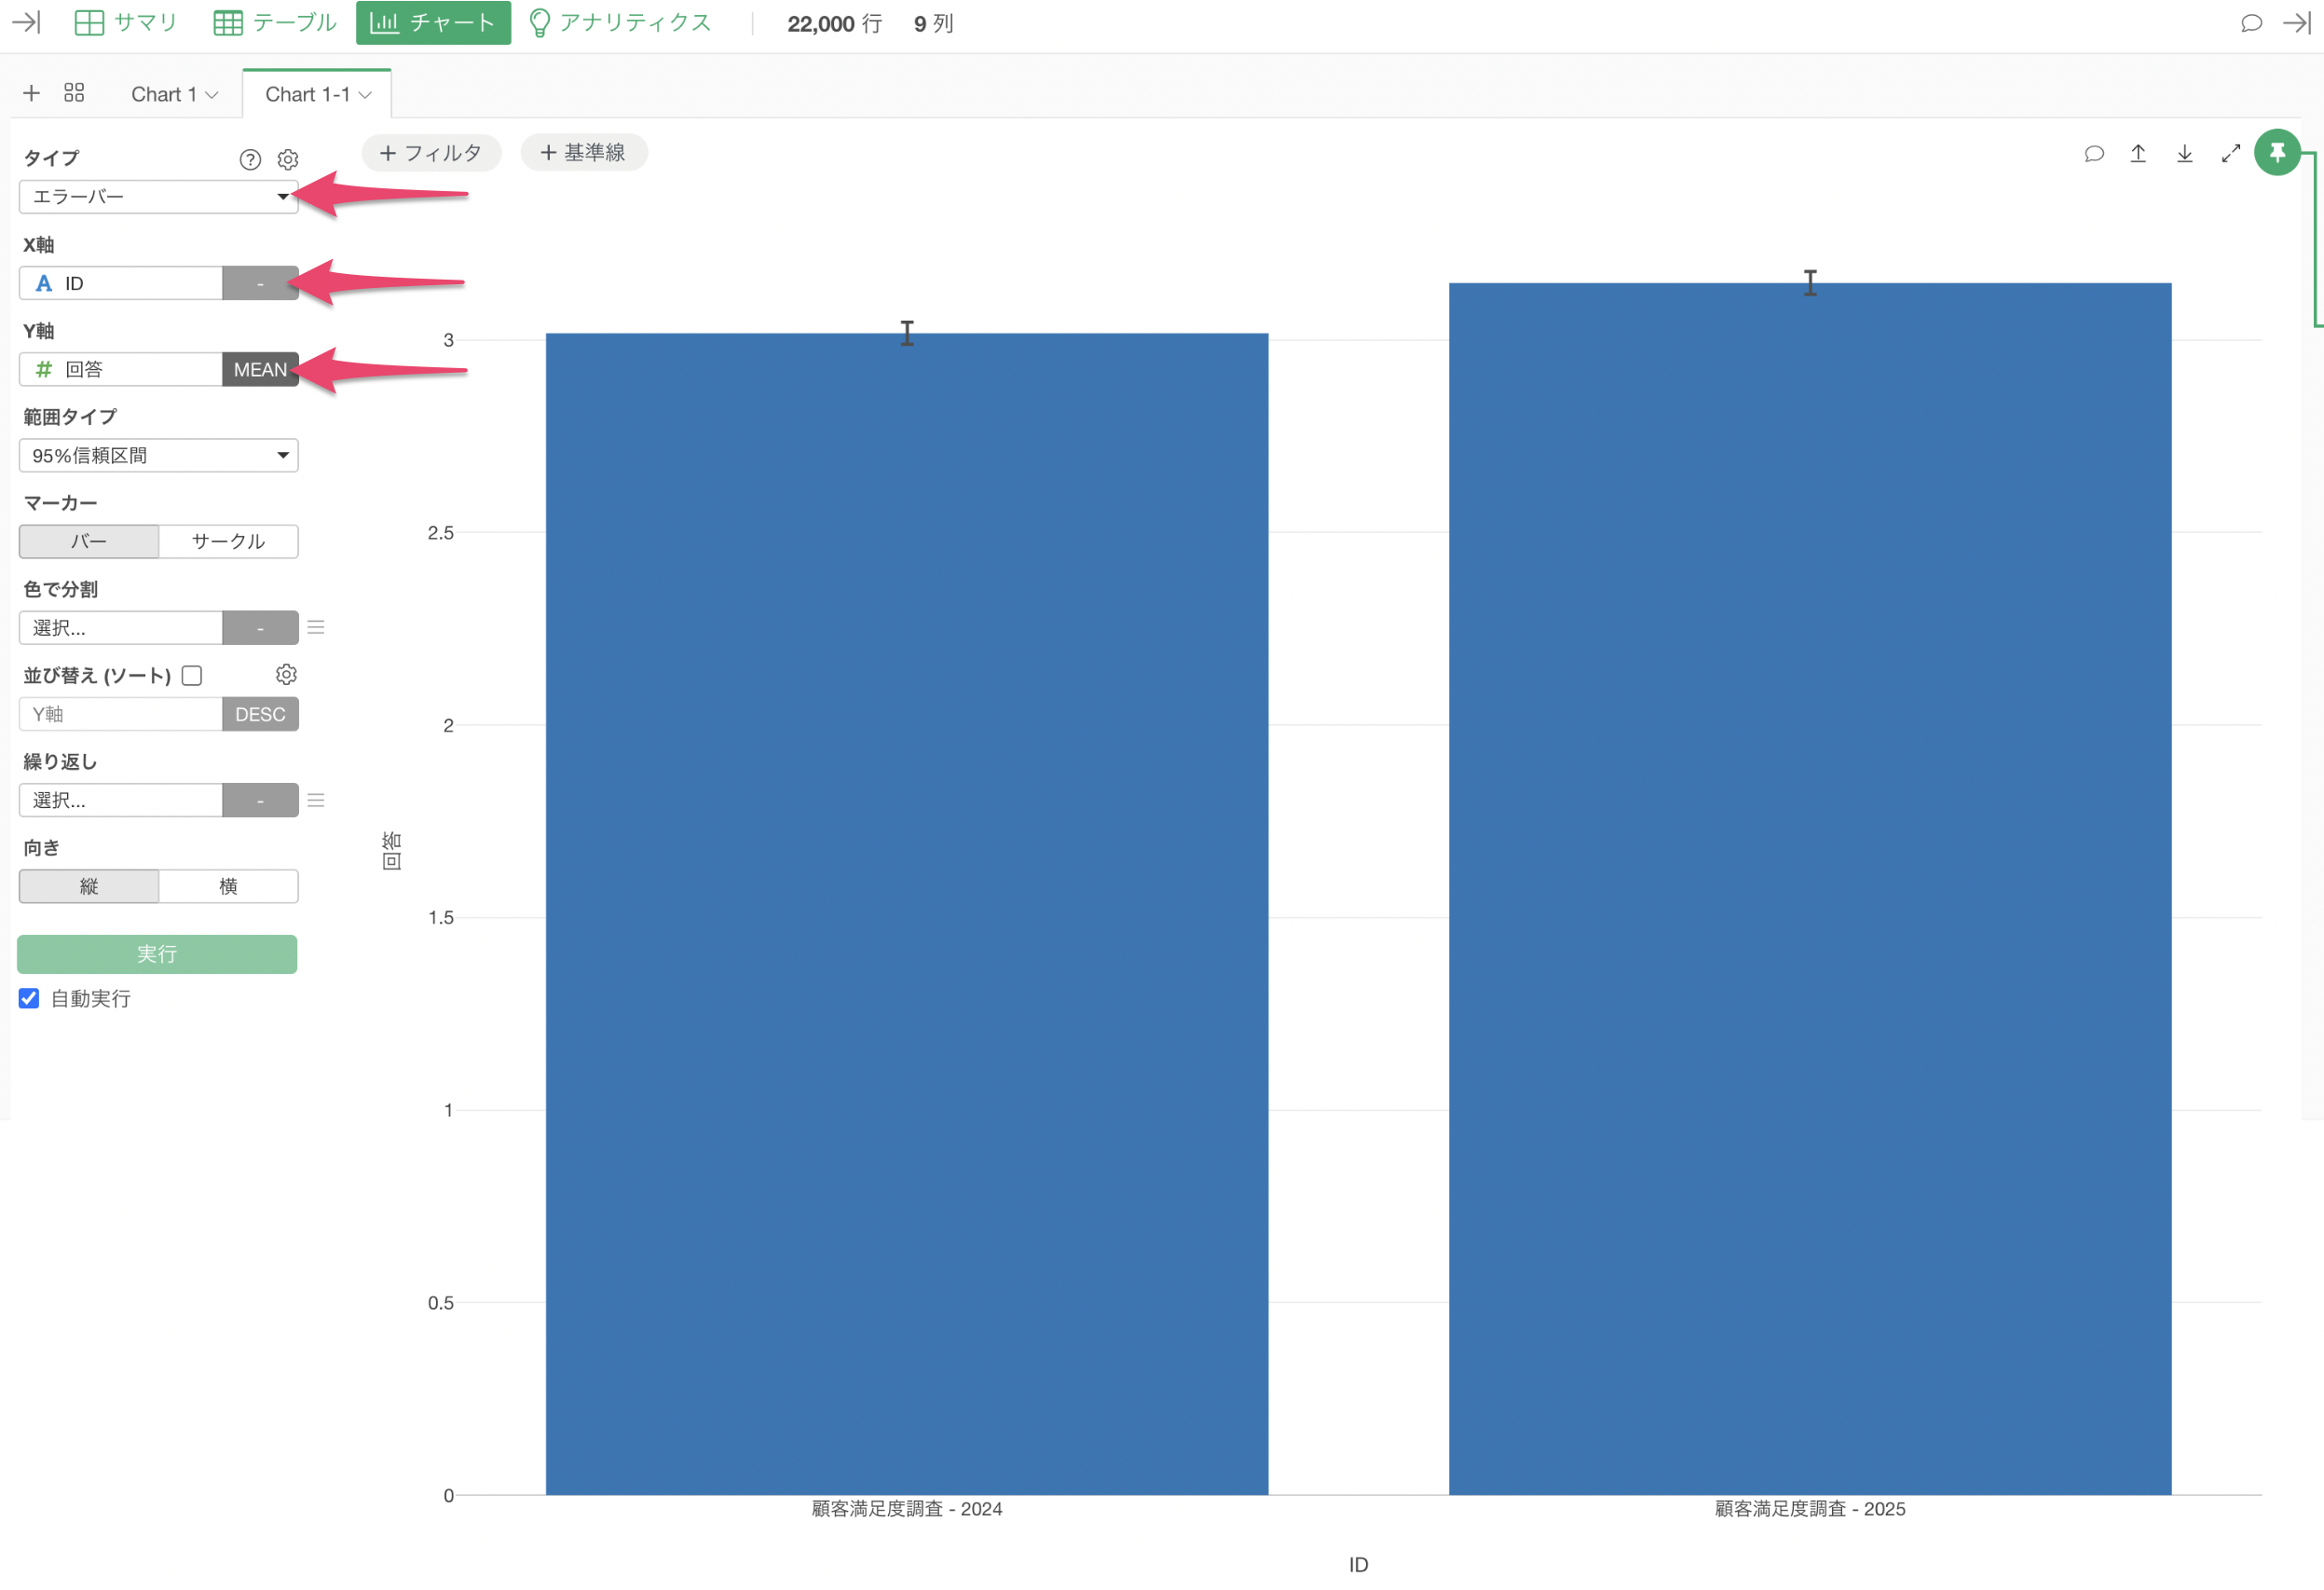Open chart type settings gear icon

(288, 159)
